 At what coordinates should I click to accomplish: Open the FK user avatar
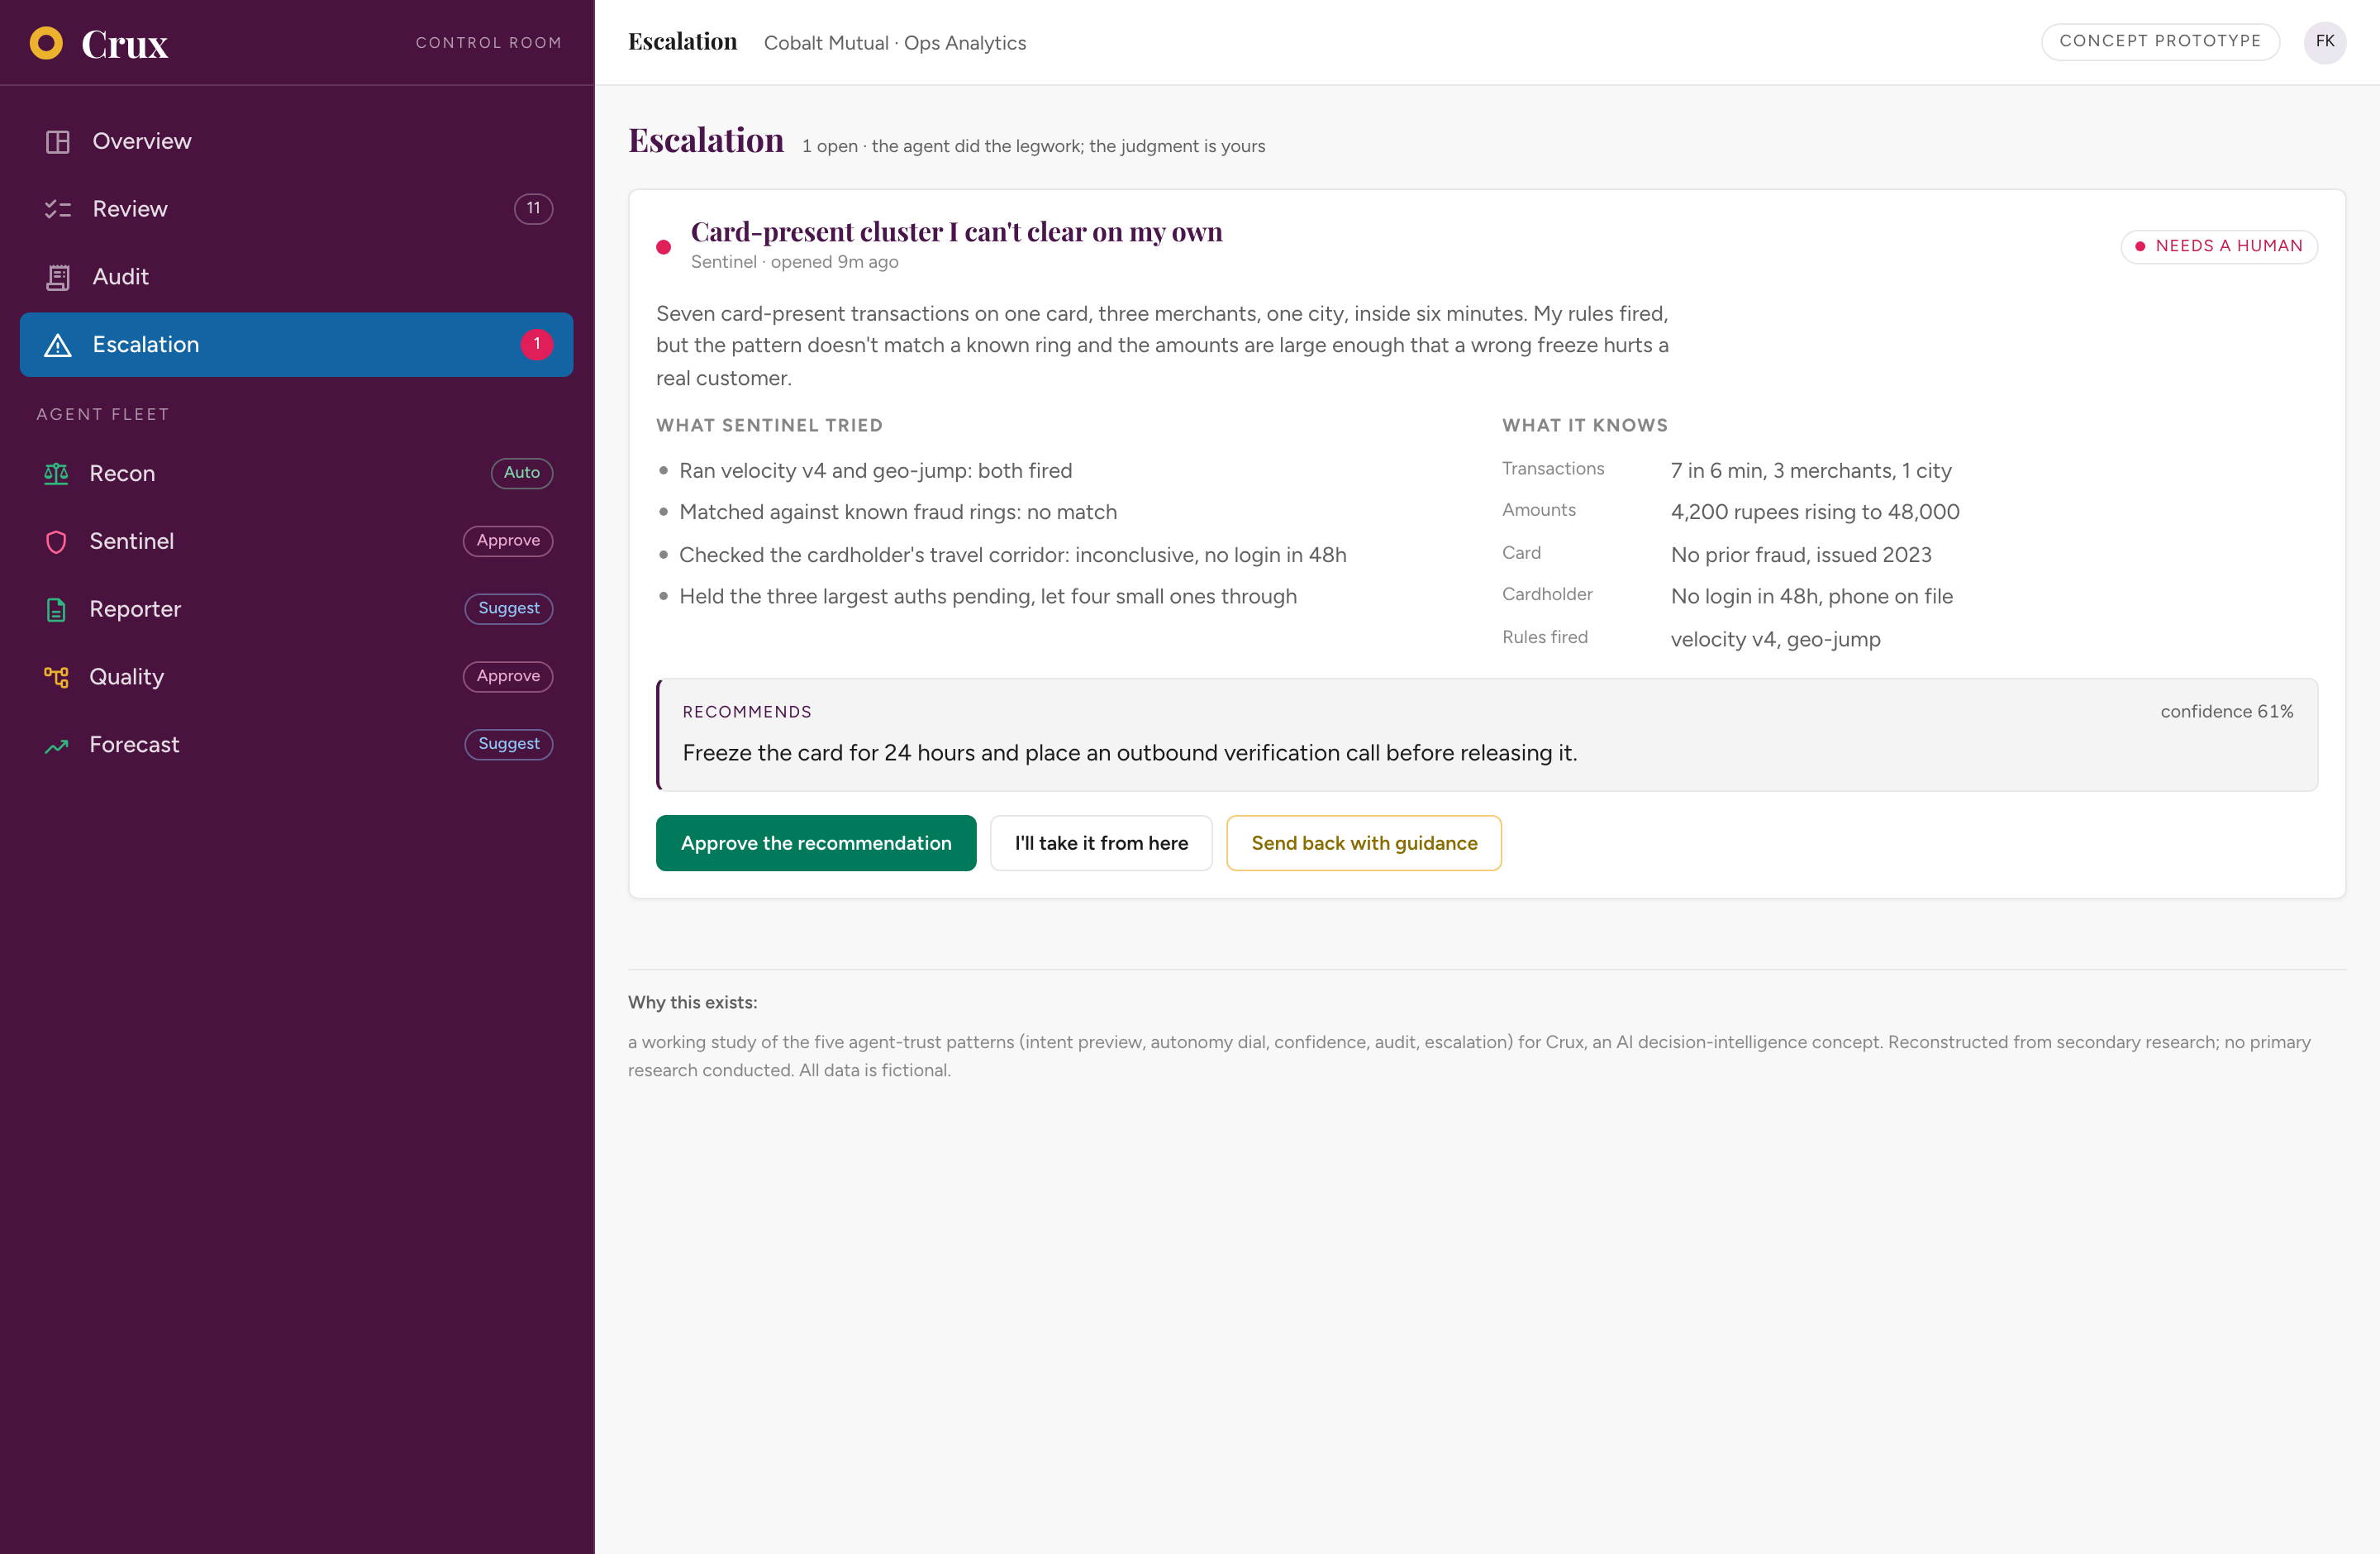coord(2325,42)
